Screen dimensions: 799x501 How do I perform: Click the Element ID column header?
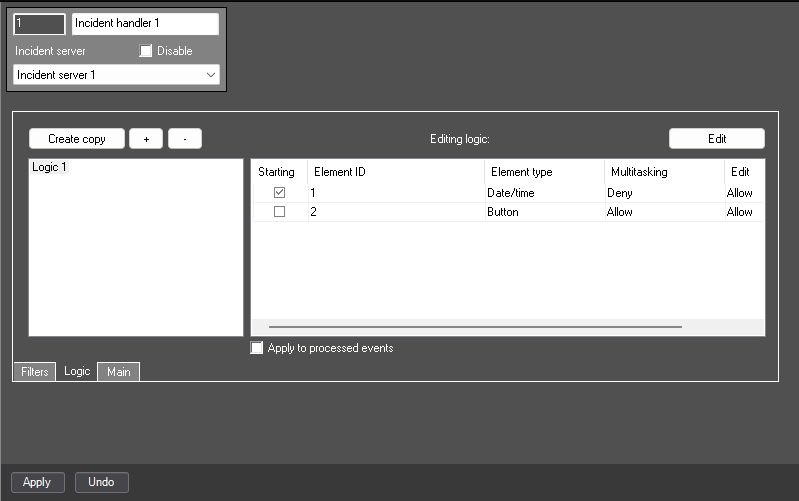click(396, 172)
